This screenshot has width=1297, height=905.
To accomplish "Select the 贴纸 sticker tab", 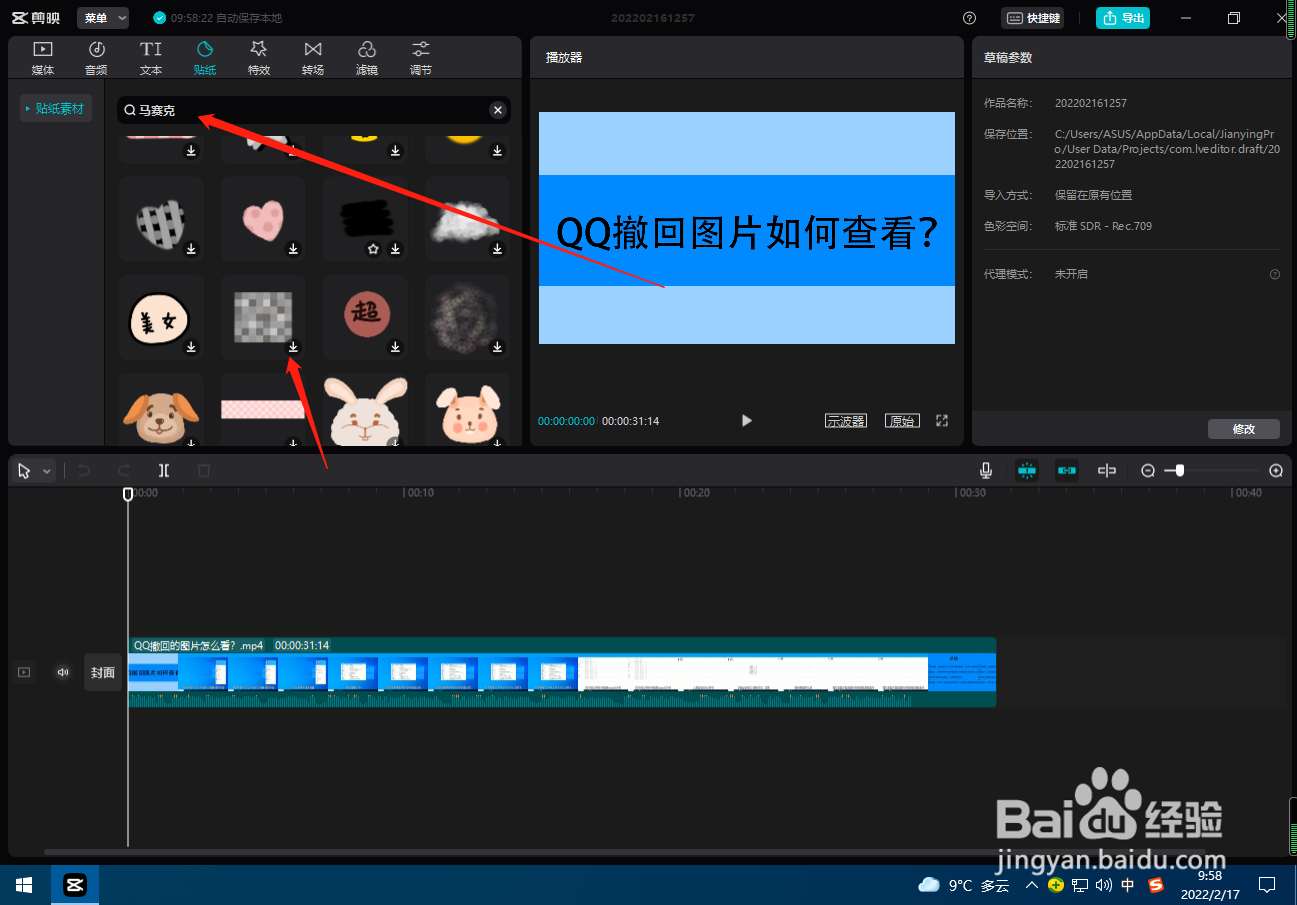I will (205, 58).
